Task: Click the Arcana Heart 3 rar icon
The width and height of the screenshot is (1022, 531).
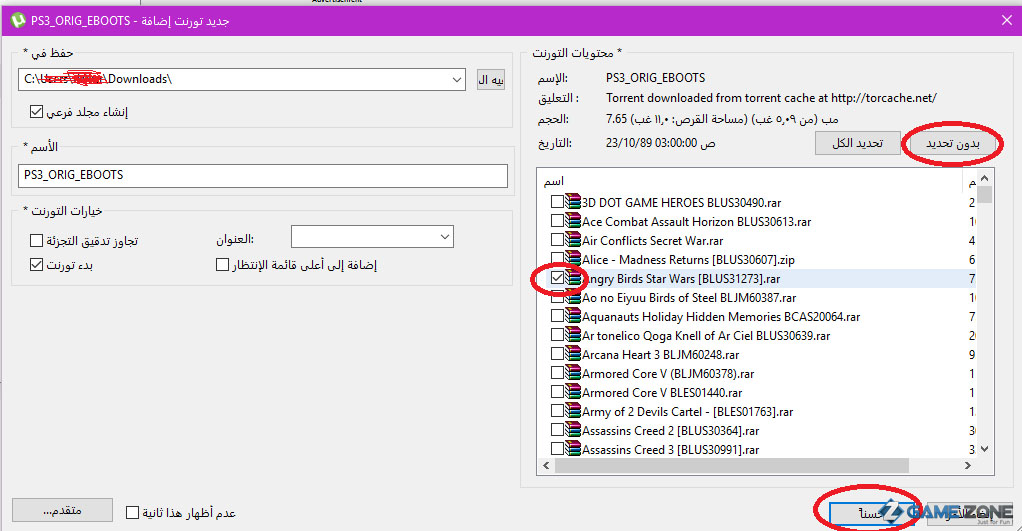Action: tap(573, 354)
